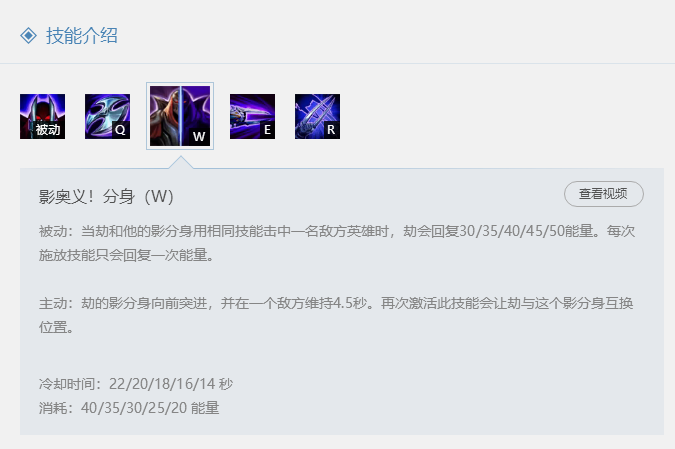Viewport: 675px width, 449px height.
Task: Click the 被动 passive description paragraph
Action: point(337,243)
